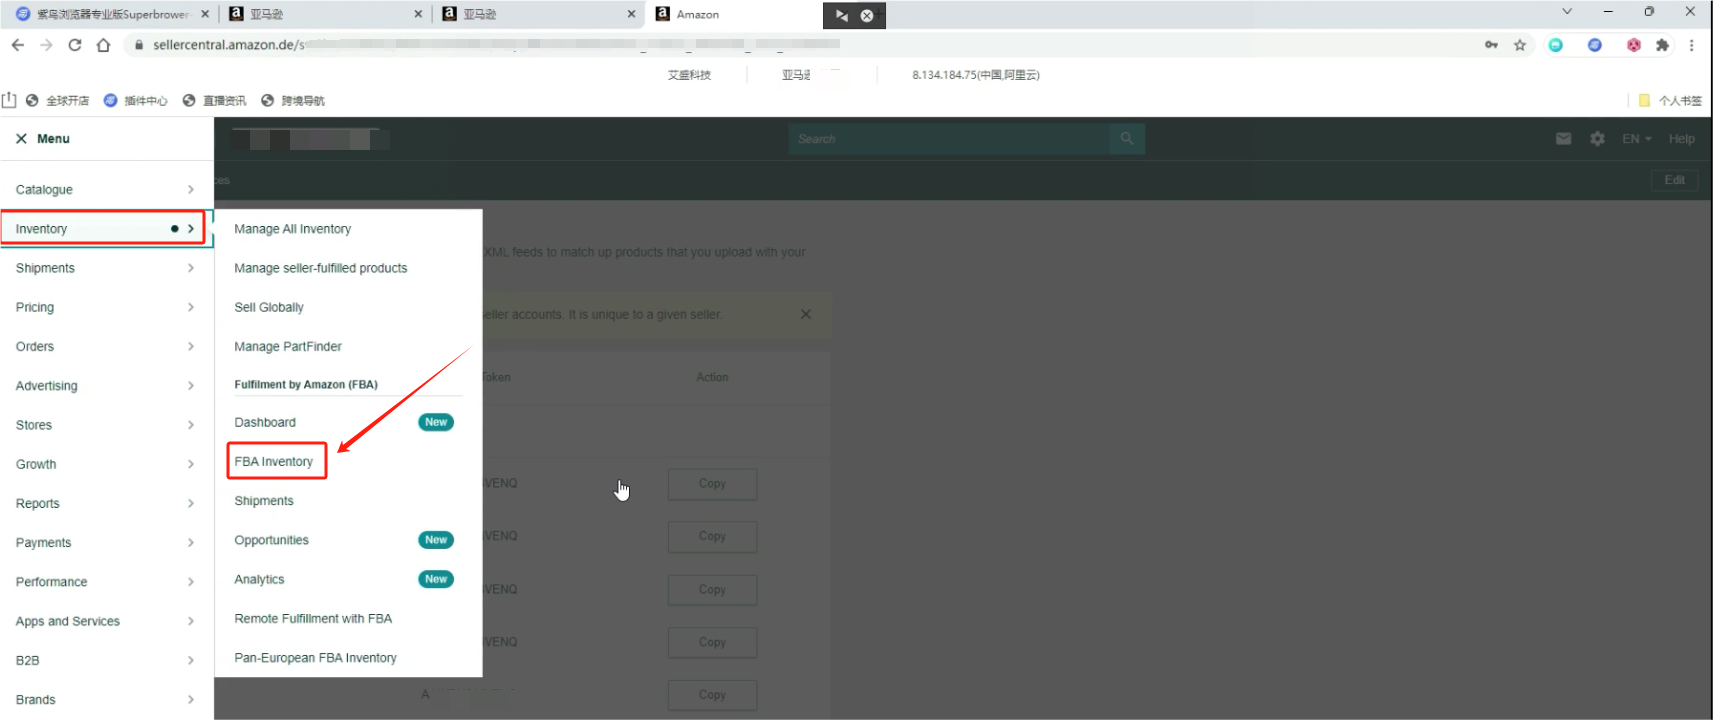Open the EN language dropdown
The image size is (1713, 720).
1636,139
